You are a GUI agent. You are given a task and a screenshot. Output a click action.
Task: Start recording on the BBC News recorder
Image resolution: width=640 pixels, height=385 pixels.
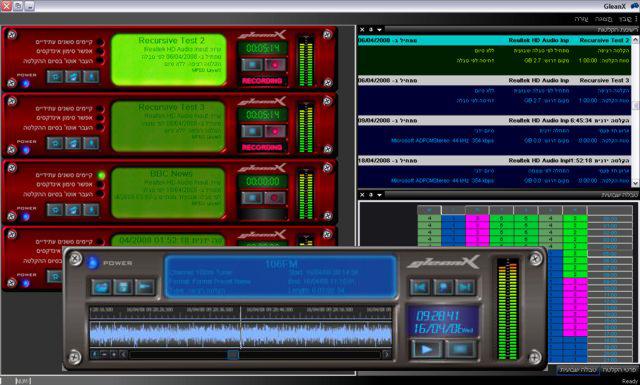pos(275,198)
